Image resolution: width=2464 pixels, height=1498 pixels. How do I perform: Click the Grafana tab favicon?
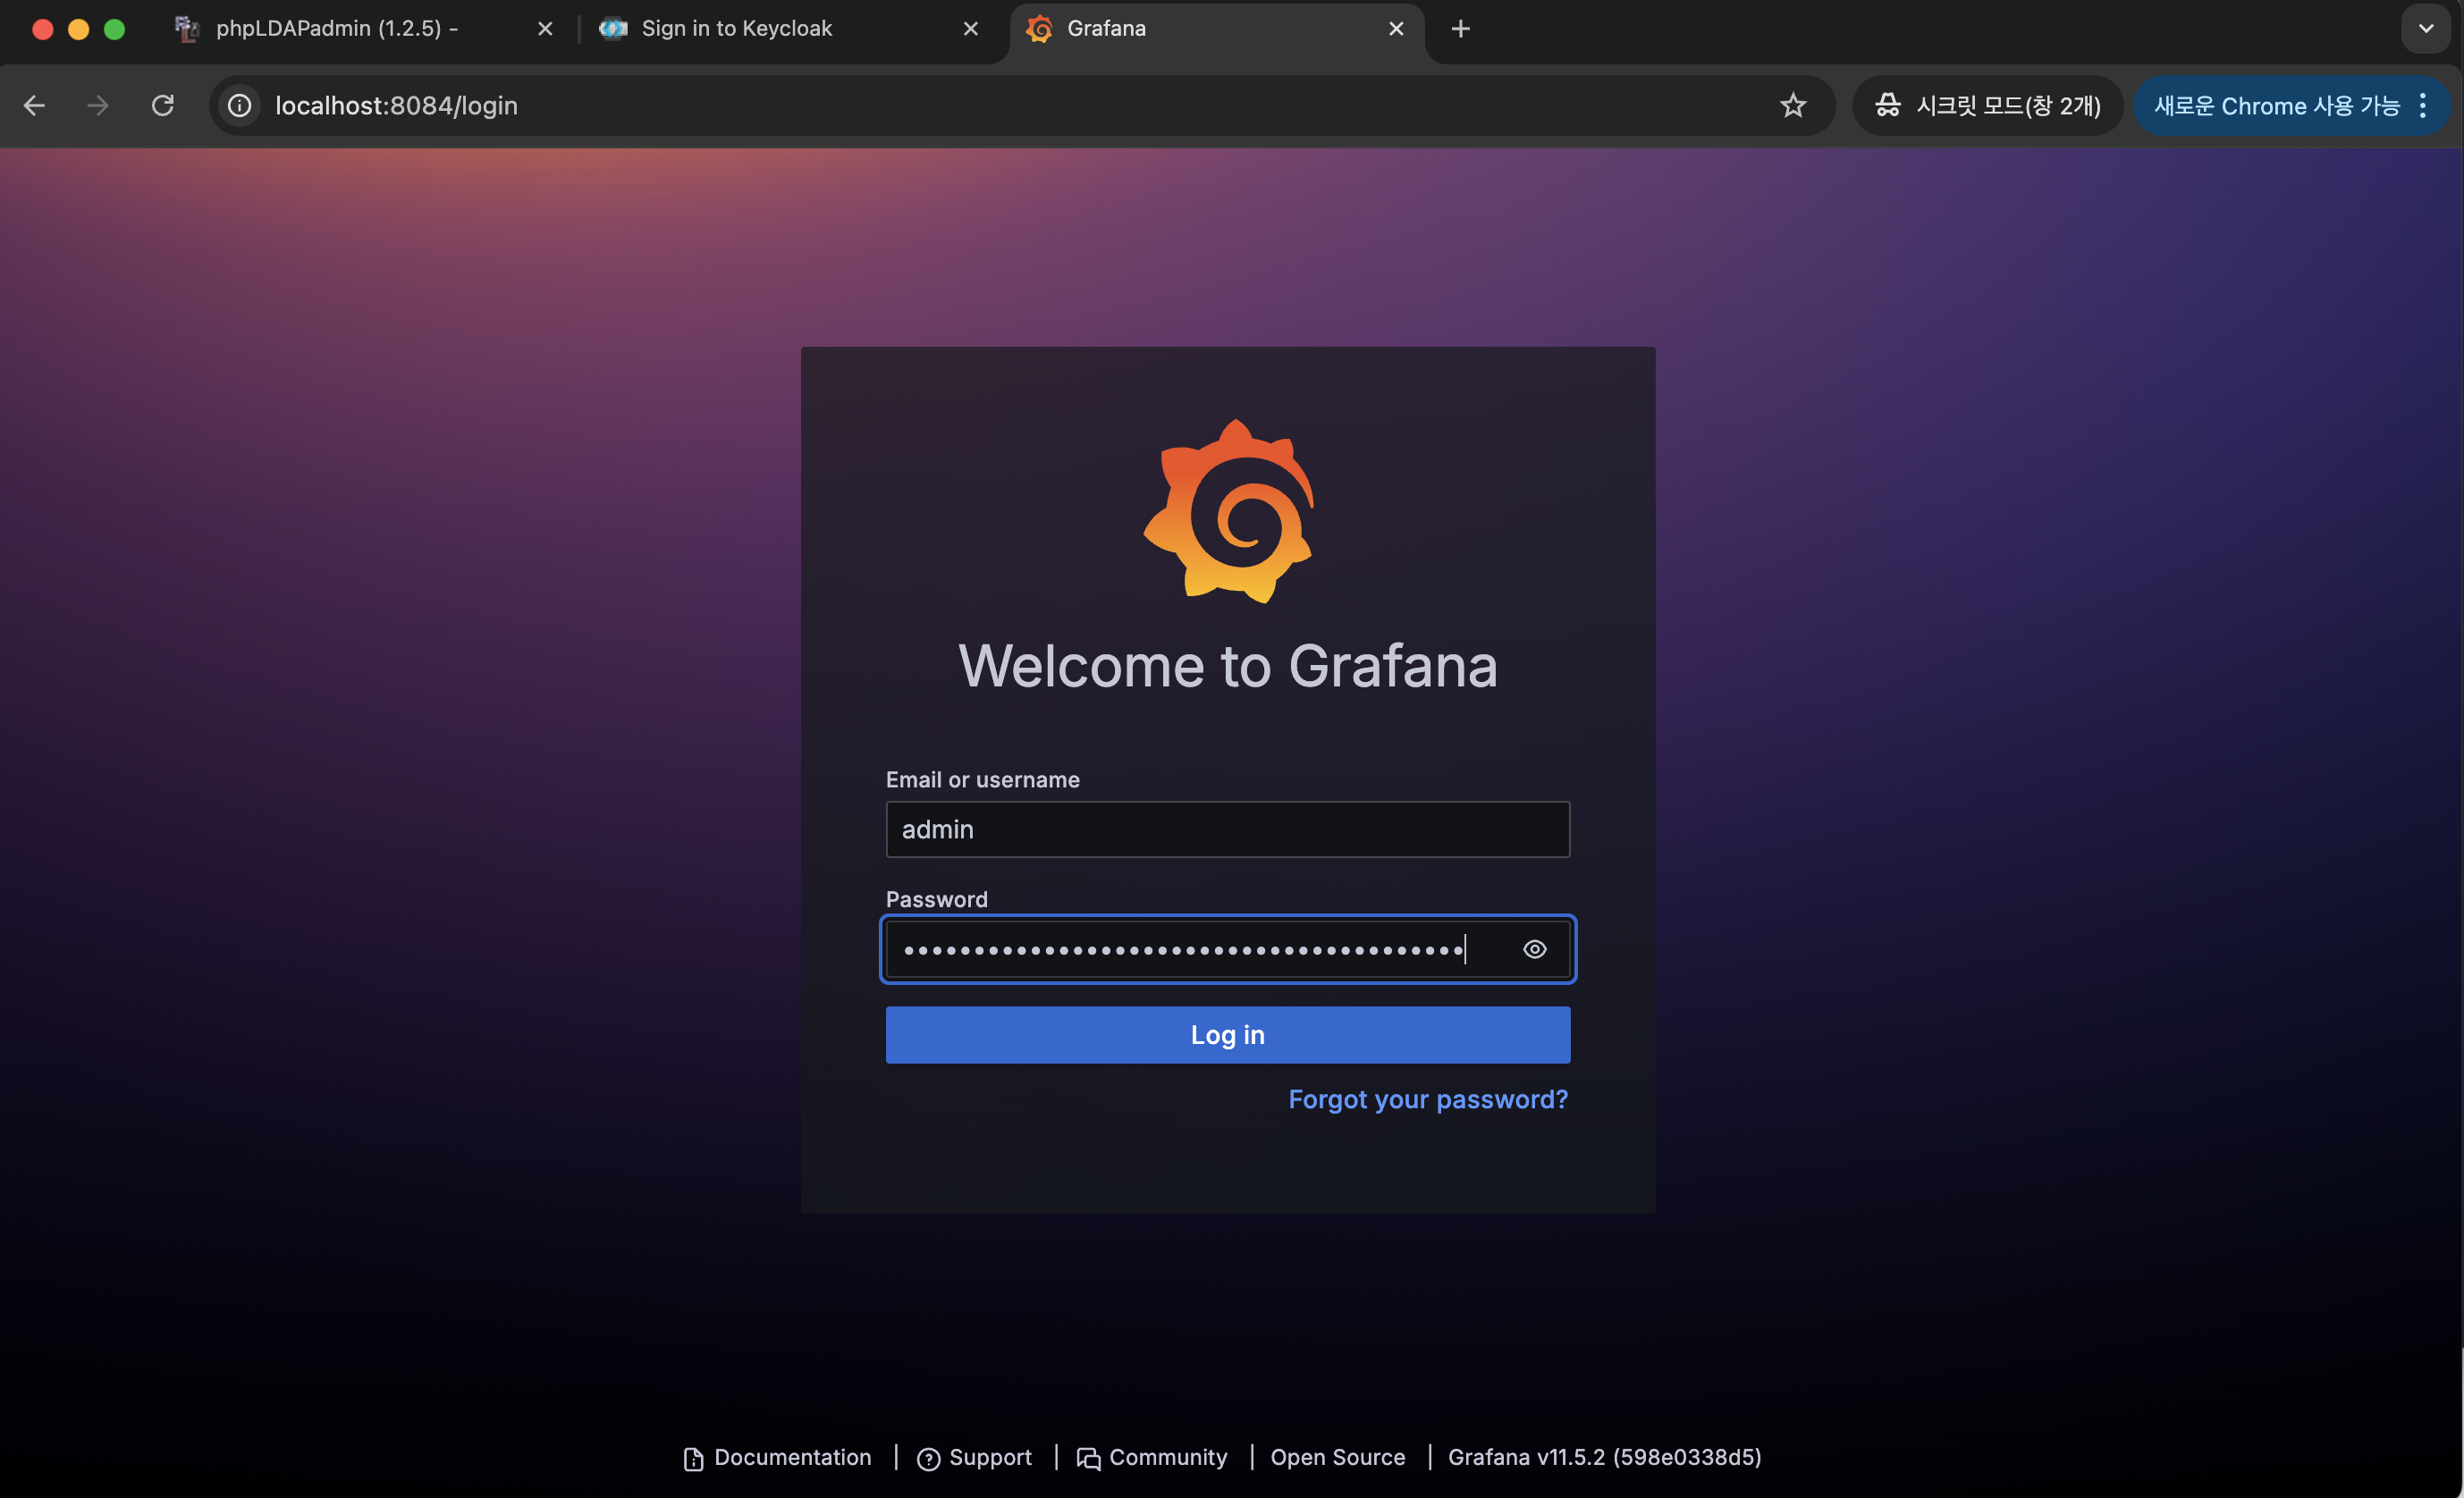coord(1039,29)
